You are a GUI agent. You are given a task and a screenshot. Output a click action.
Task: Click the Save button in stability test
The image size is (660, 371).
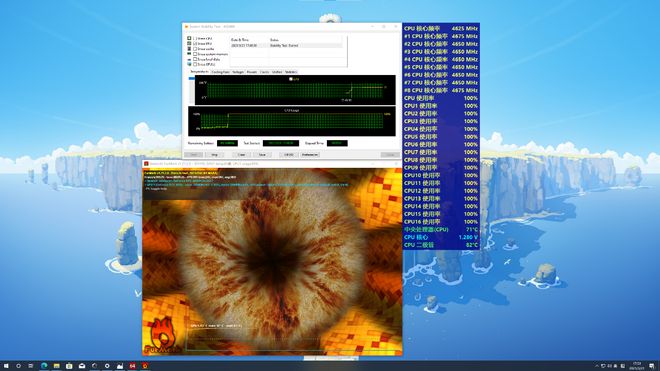(262, 155)
